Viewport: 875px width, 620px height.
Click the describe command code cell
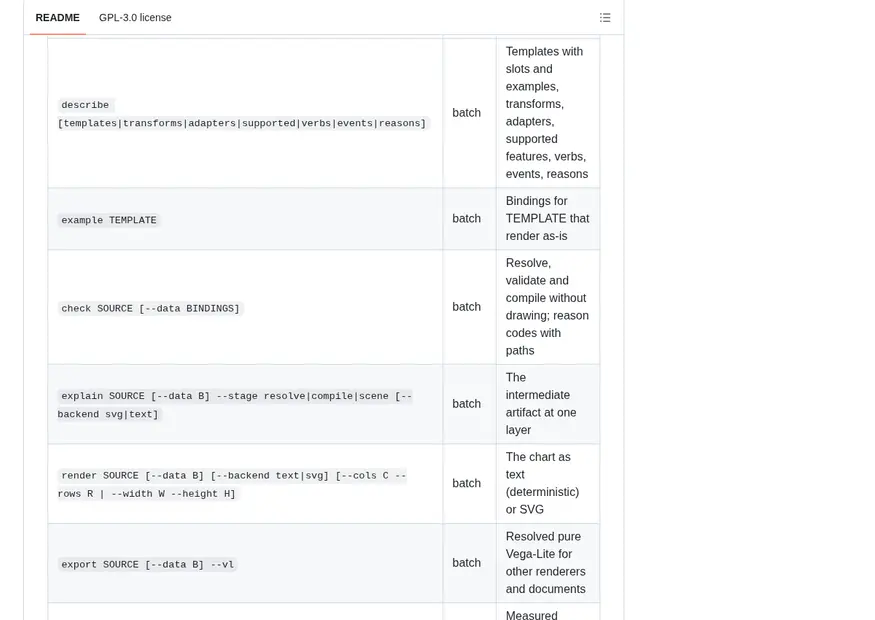242,114
